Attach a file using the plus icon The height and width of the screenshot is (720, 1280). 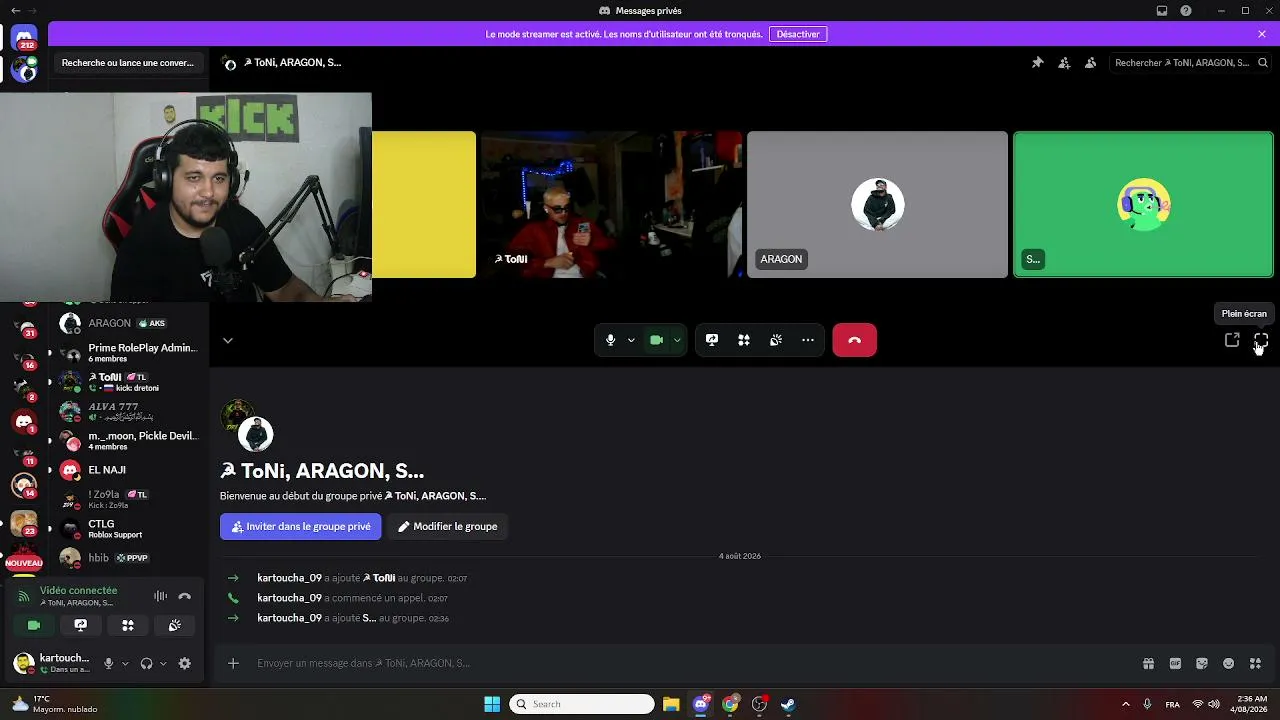pyautogui.click(x=233, y=663)
